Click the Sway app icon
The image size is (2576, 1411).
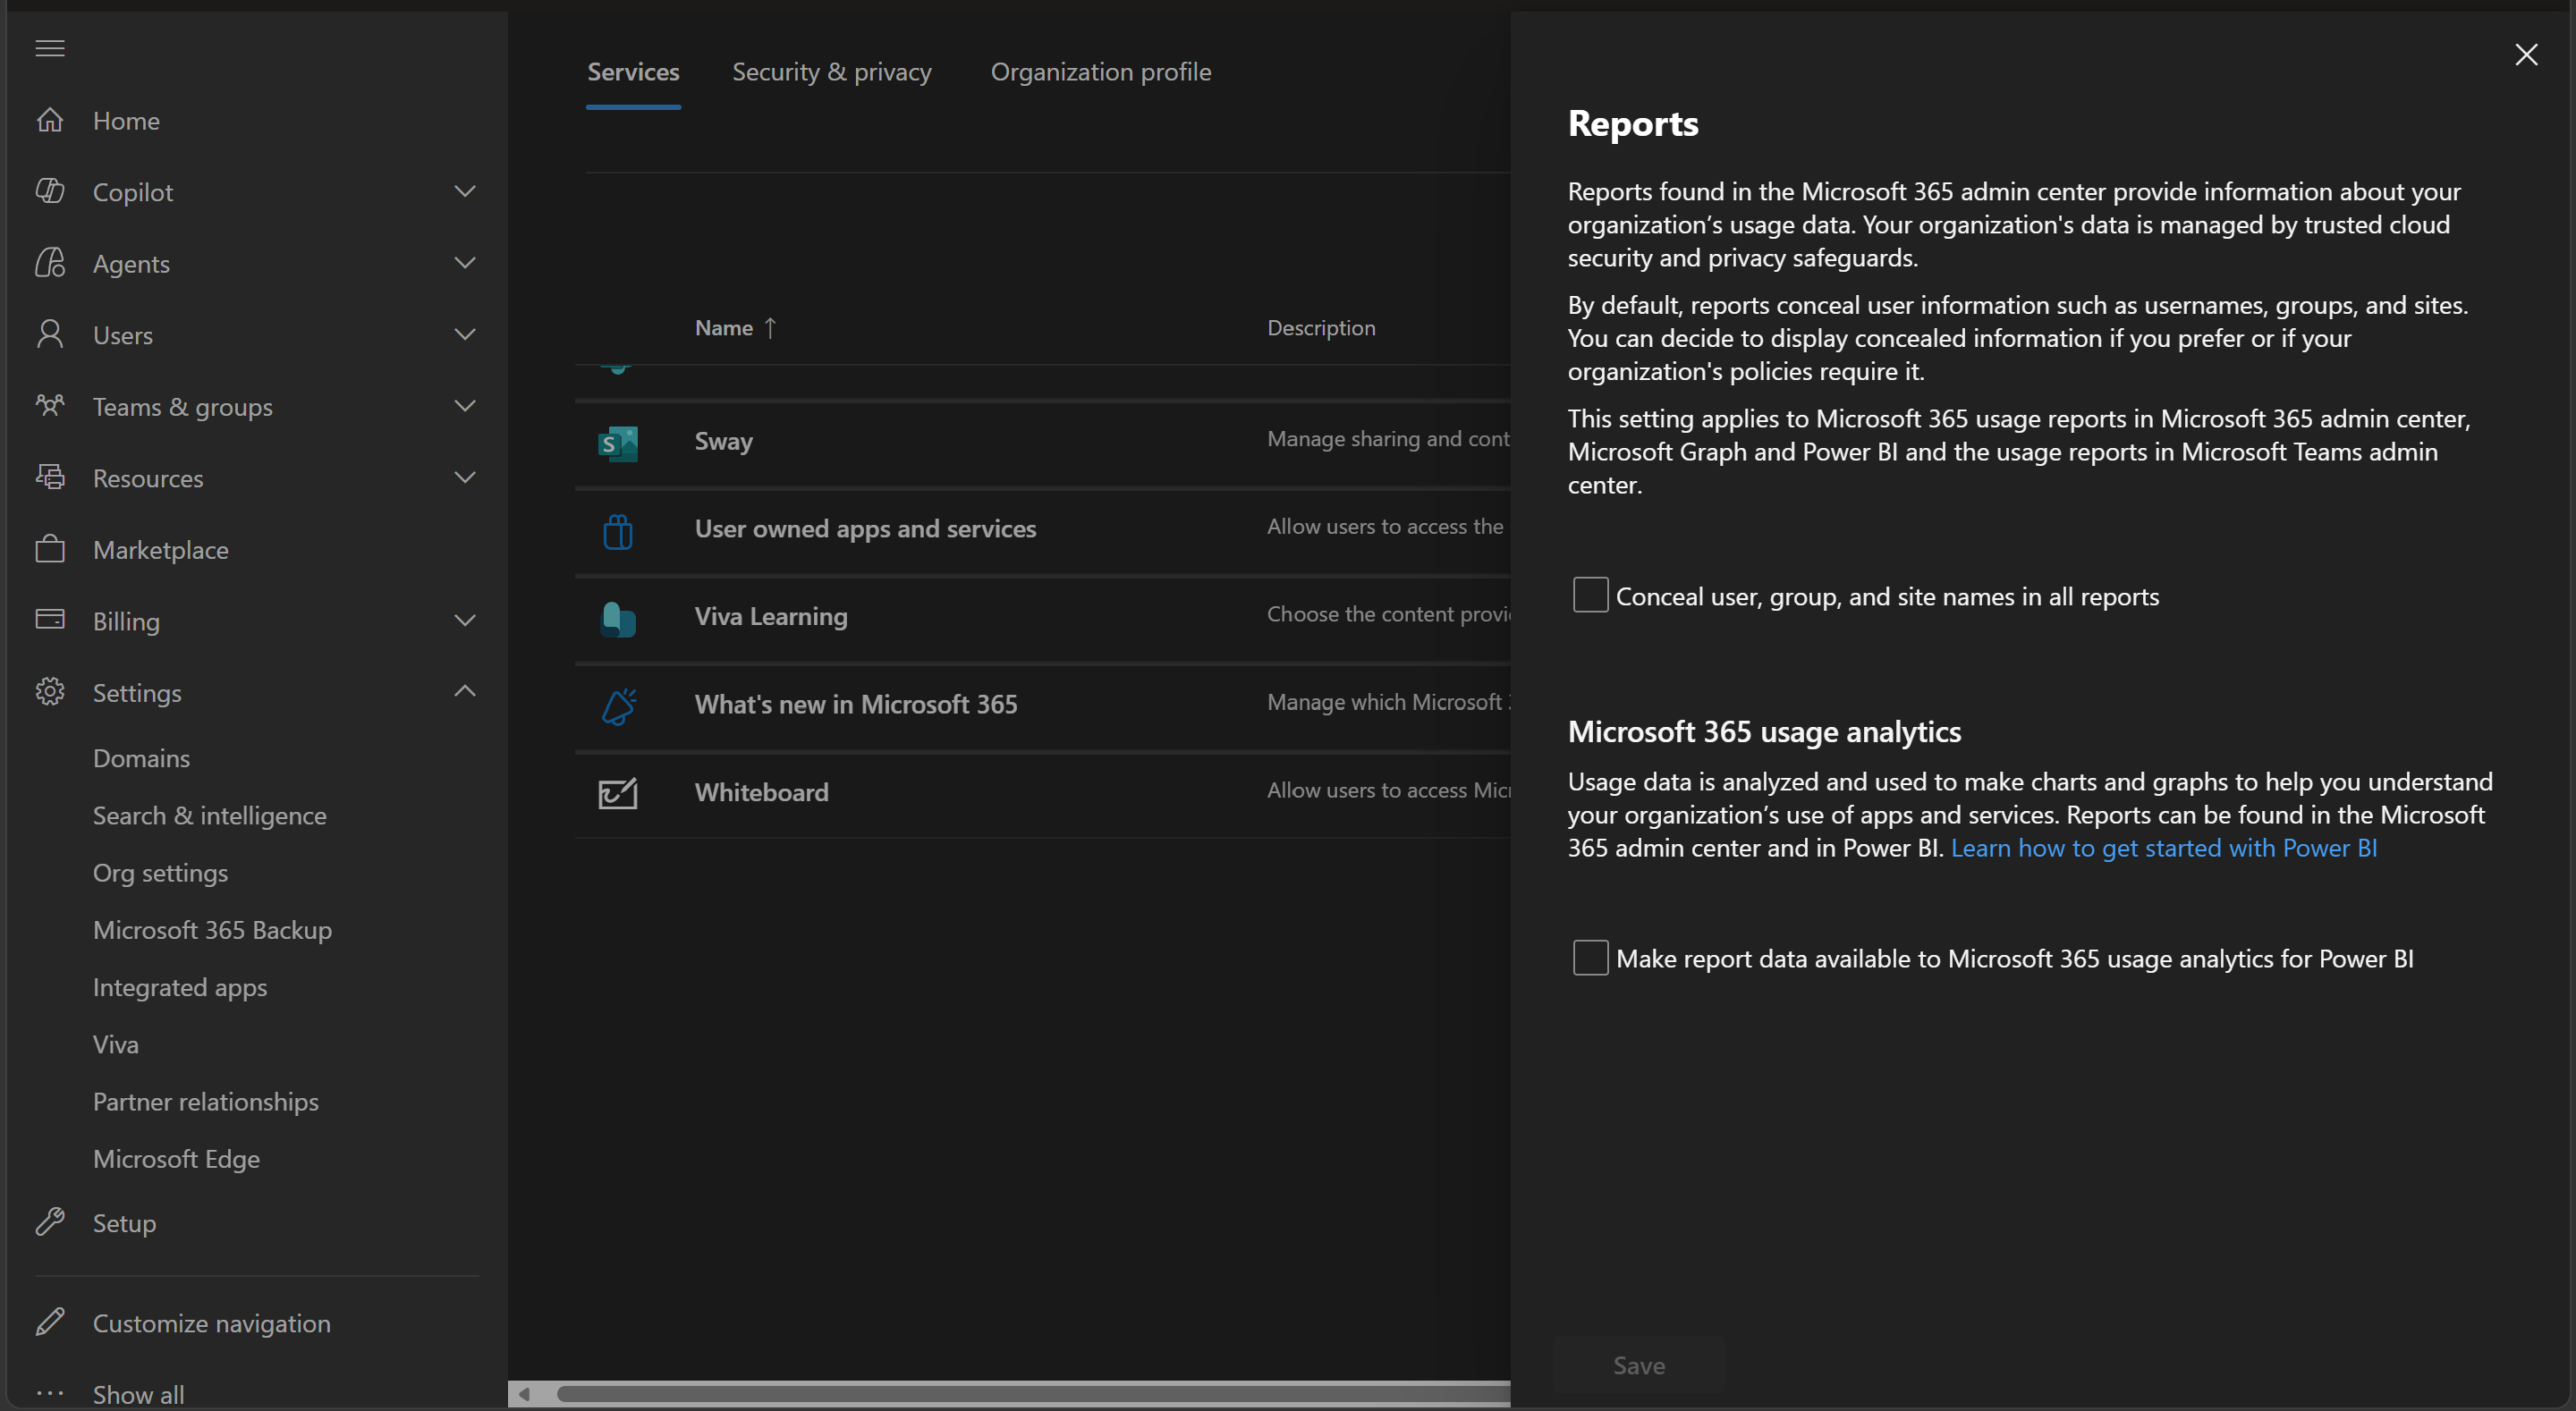pos(618,443)
